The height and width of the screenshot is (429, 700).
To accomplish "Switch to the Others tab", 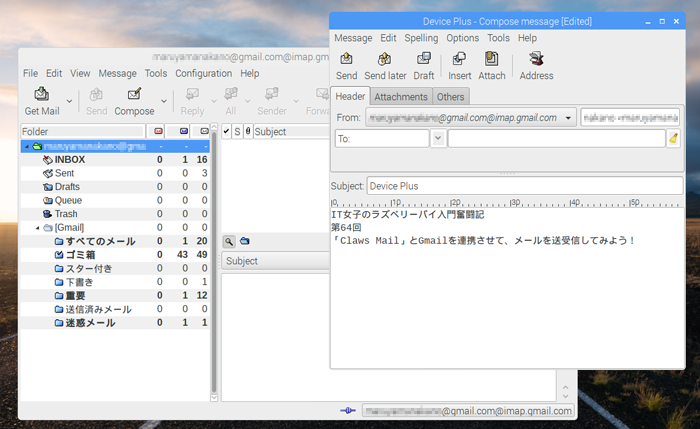I will pos(450,97).
